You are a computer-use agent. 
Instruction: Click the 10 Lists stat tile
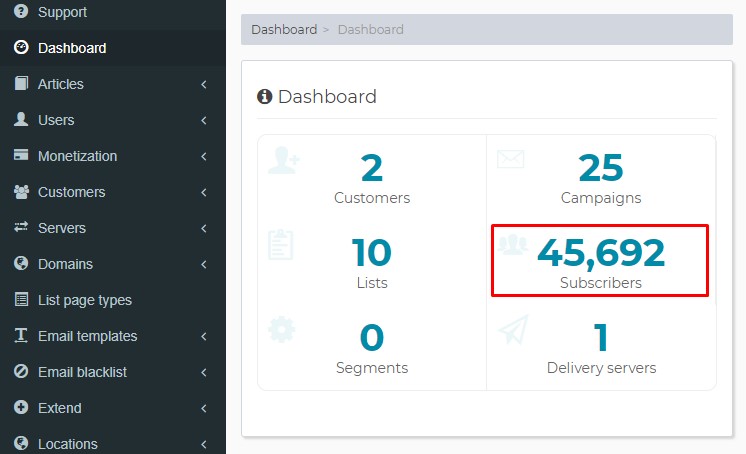tap(372, 263)
